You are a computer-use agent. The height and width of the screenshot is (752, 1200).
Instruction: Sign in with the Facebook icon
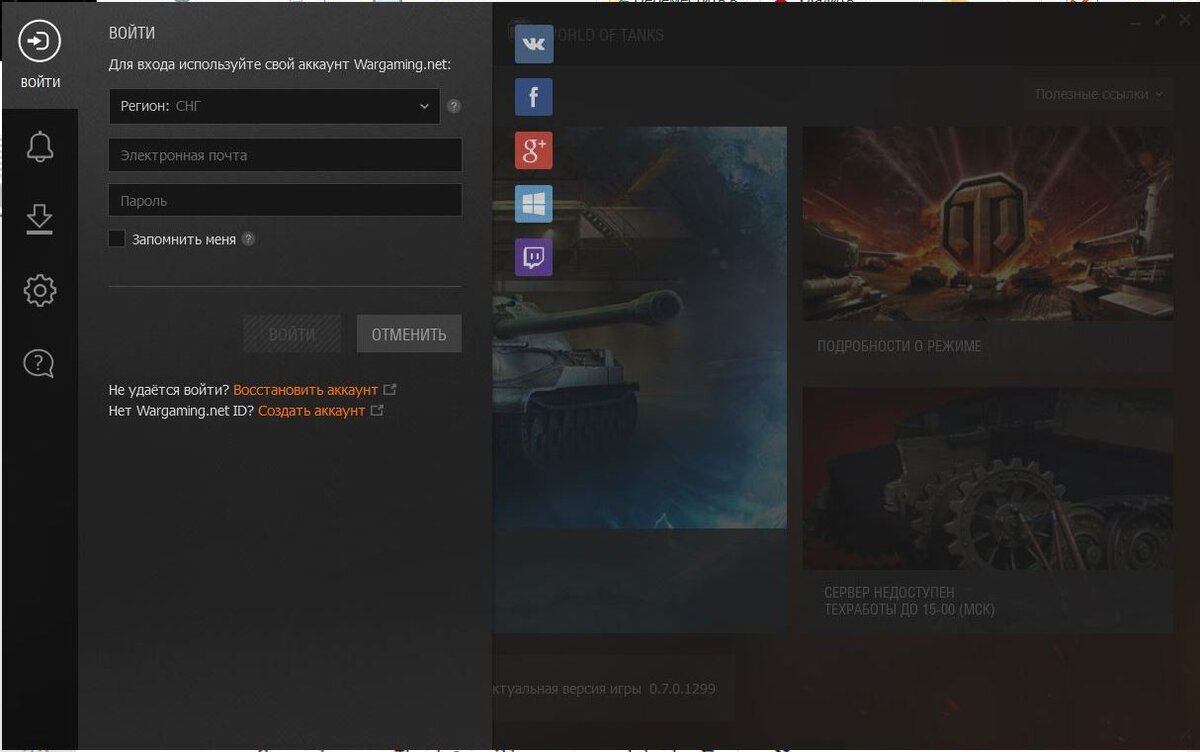click(x=534, y=97)
